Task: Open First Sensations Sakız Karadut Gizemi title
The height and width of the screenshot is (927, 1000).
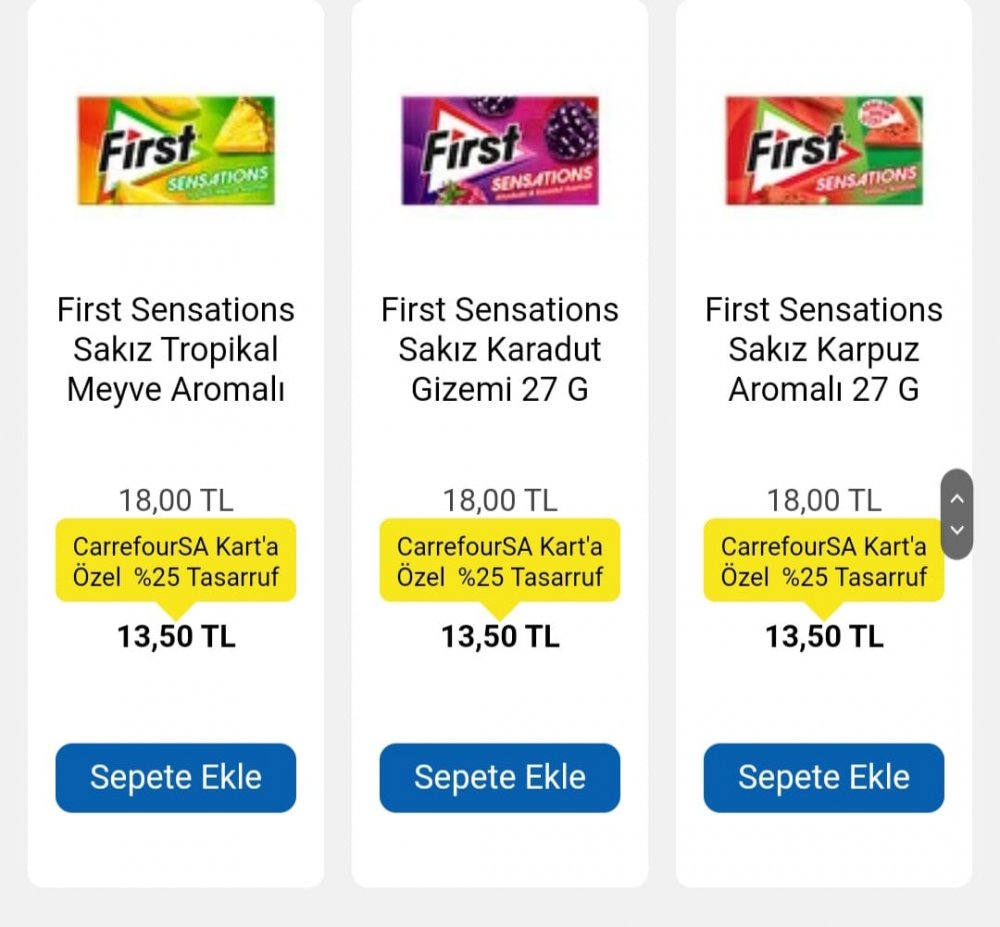Action: [500, 349]
